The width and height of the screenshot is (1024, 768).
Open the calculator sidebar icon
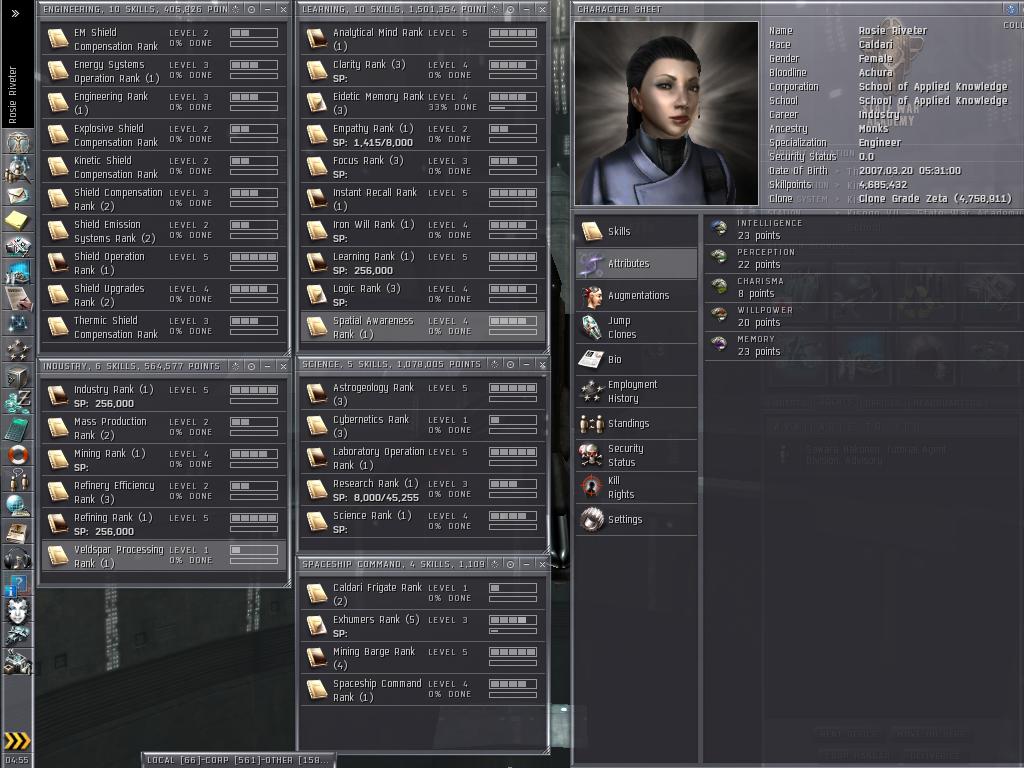click(18, 428)
